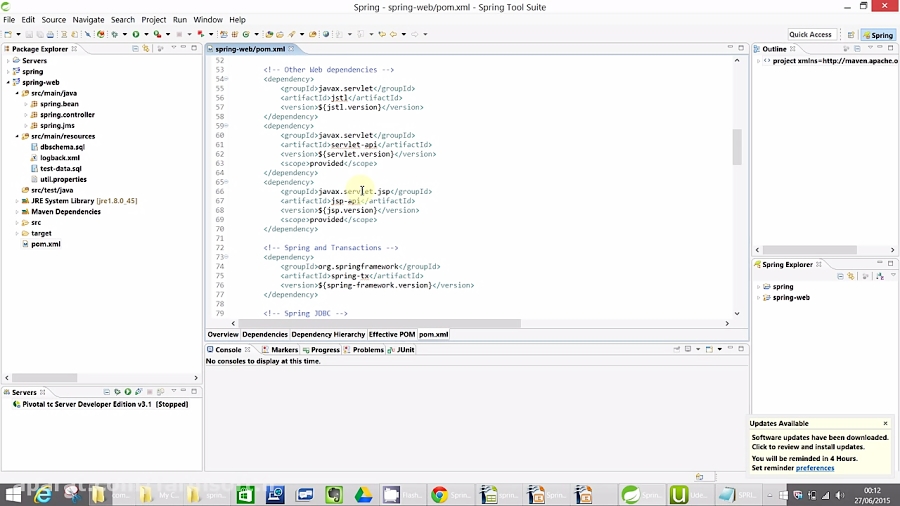Start the server using Servers panel icon
The height and width of the screenshot is (506, 900).
pos(128,392)
